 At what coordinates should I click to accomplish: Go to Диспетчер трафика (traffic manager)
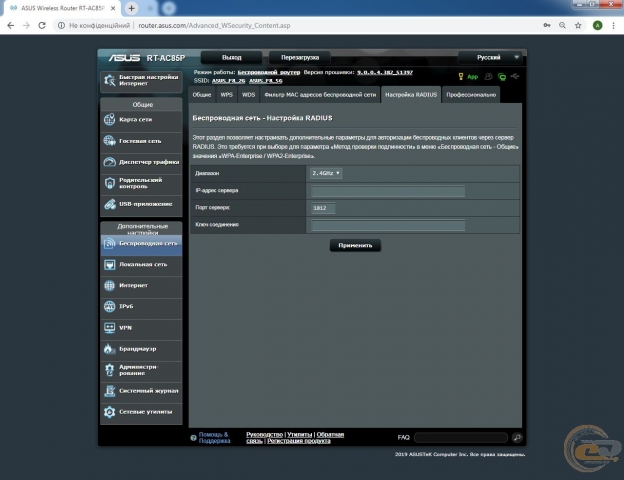[140, 162]
